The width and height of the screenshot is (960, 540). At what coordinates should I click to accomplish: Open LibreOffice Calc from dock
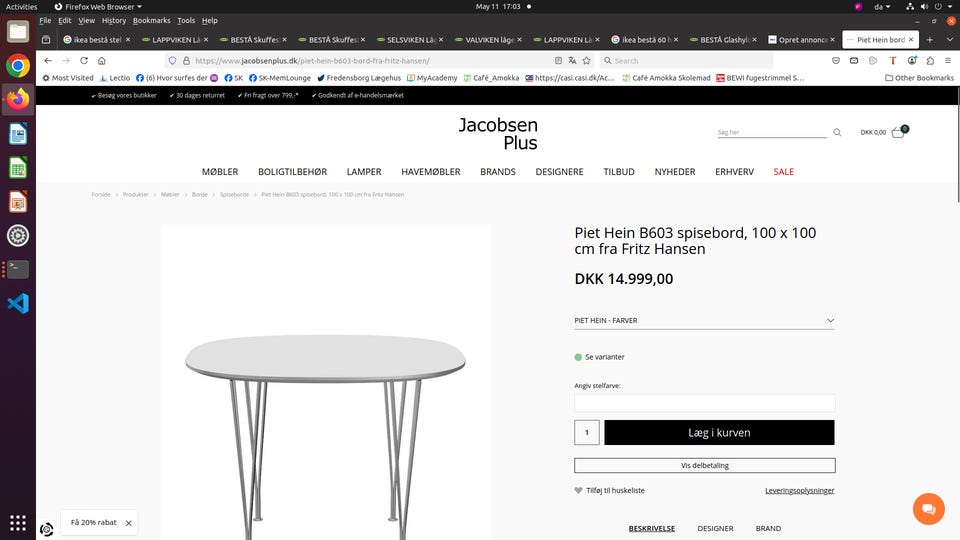tap(18, 168)
